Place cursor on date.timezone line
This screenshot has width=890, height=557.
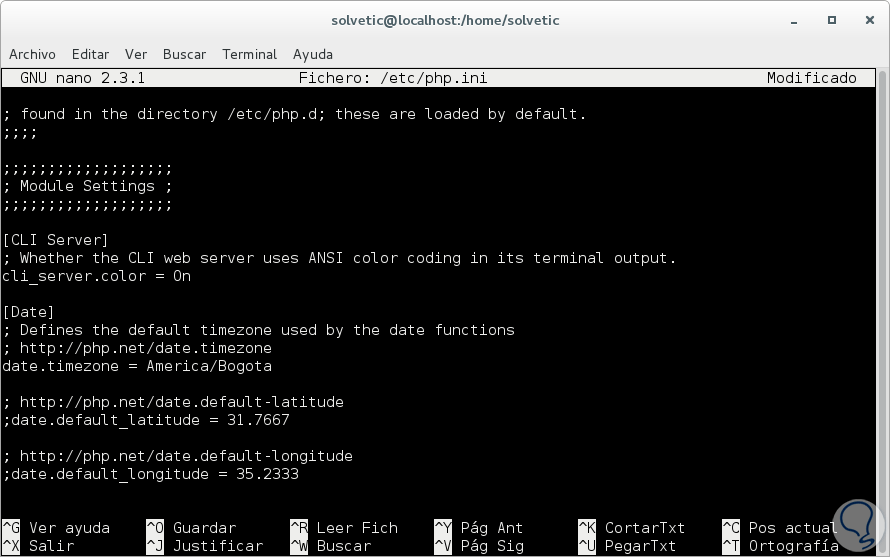coord(137,366)
